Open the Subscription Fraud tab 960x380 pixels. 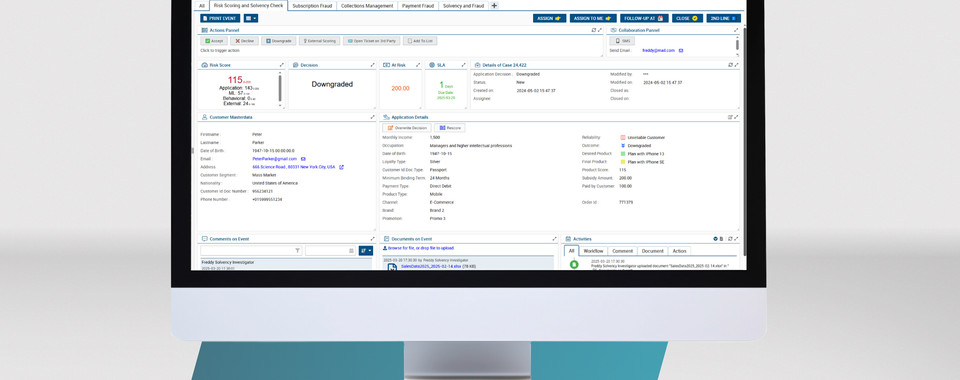[312, 6]
